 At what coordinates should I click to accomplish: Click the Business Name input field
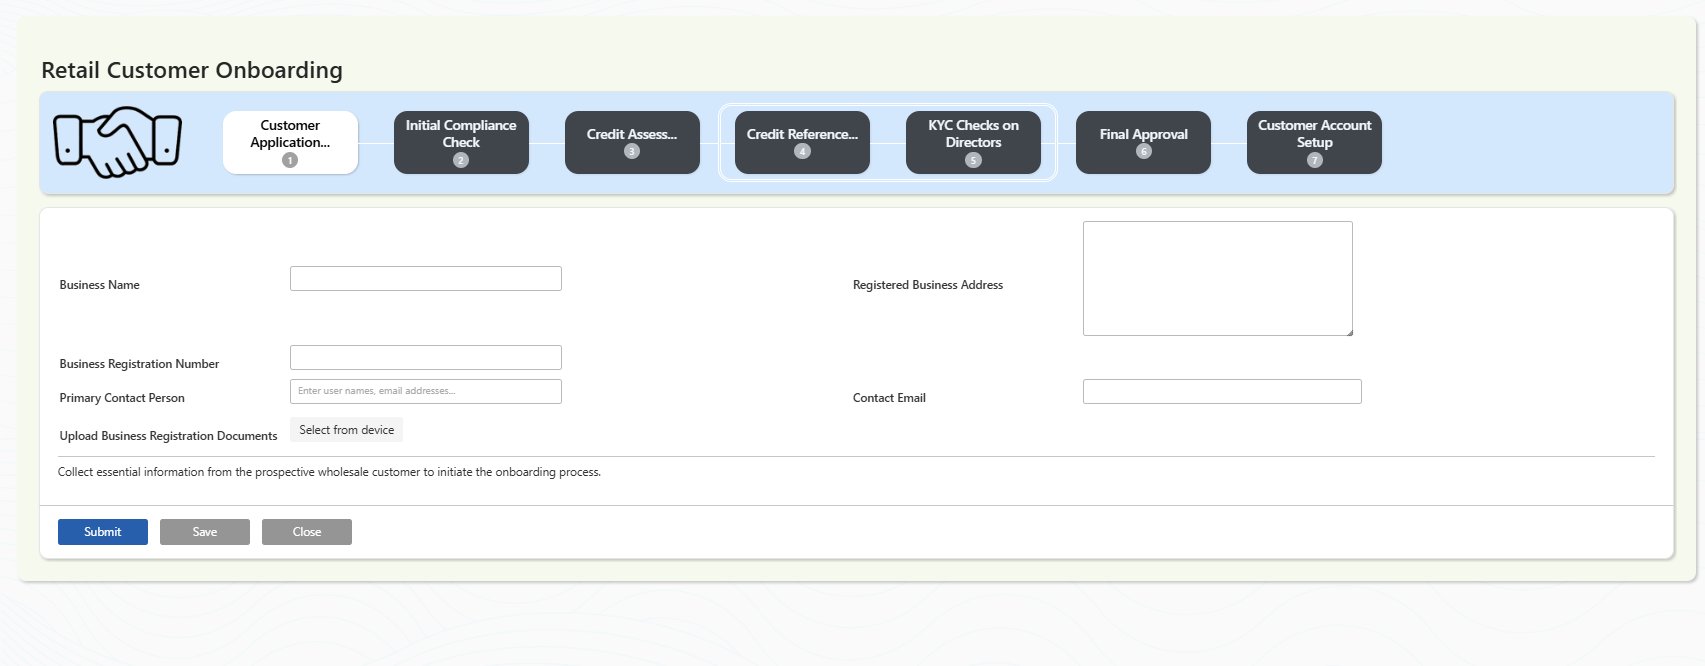click(x=426, y=278)
